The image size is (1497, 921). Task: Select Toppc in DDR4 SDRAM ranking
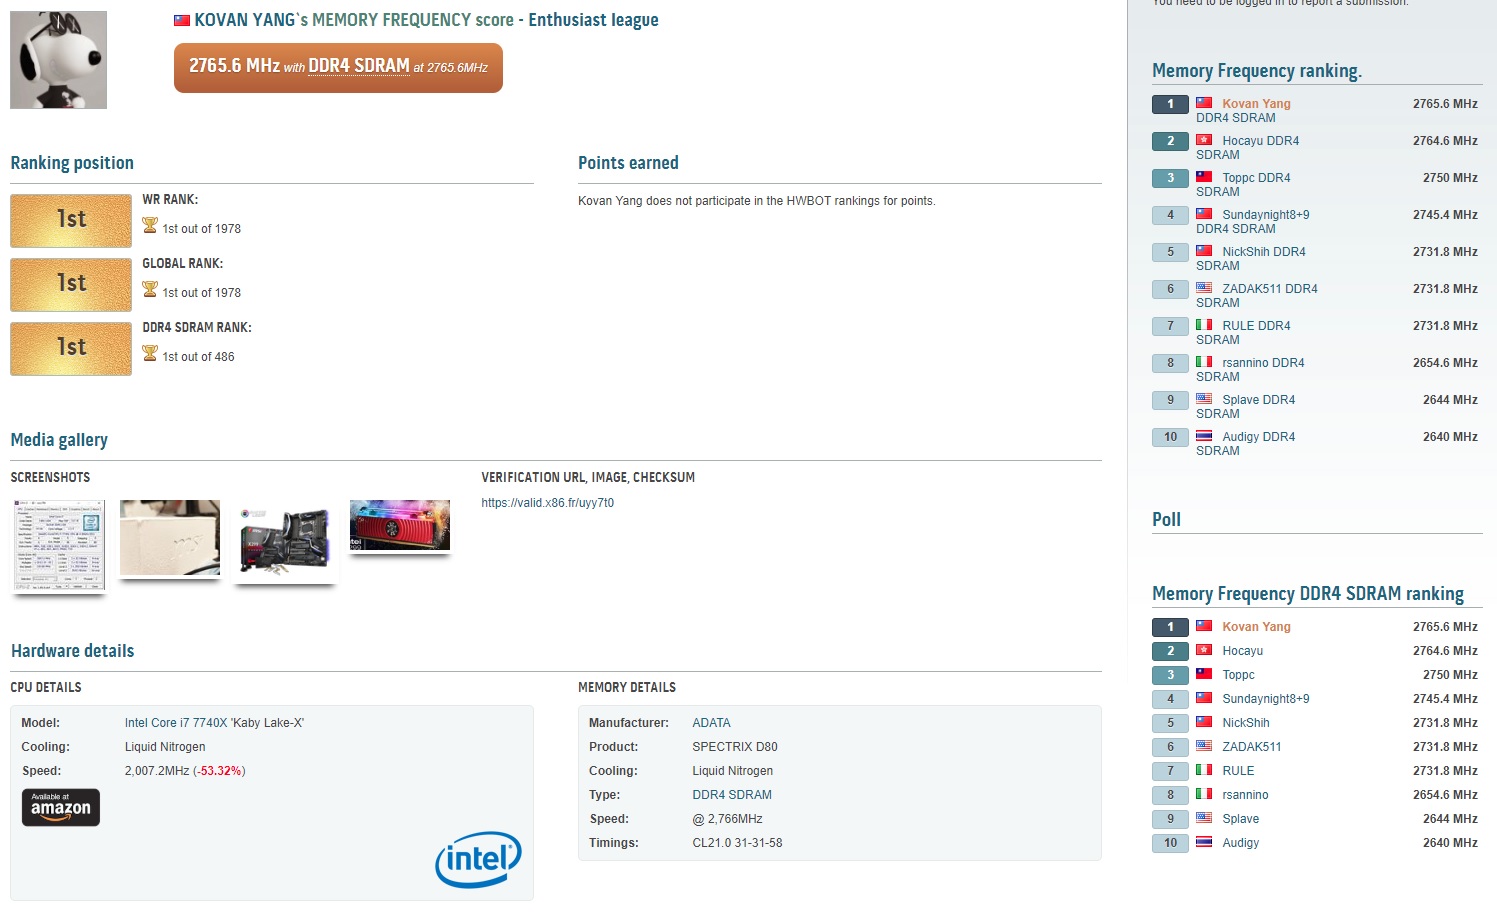[x=1237, y=674]
